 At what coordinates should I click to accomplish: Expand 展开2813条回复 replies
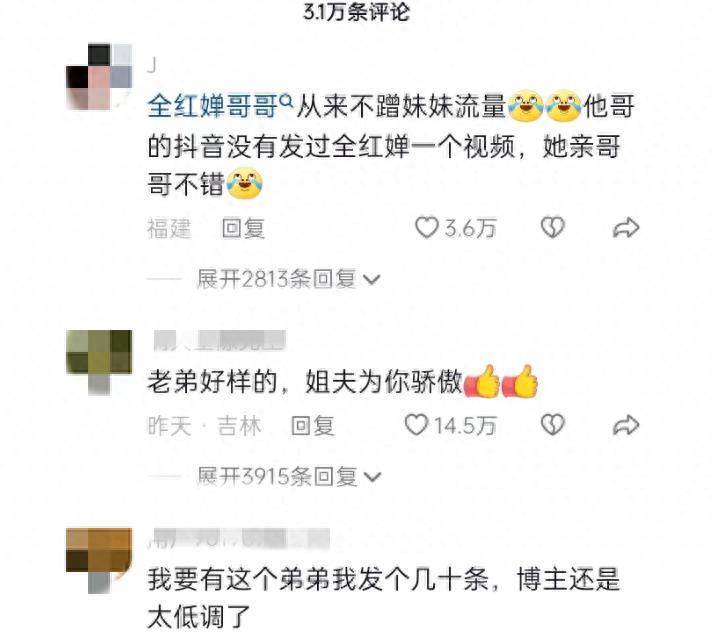tap(288, 279)
